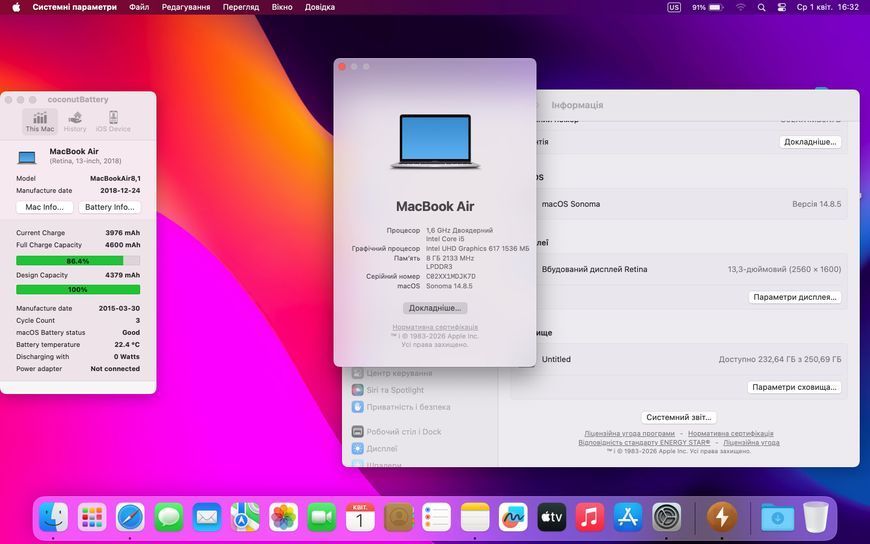The height and width of the screenshot is (544, 870).
Task: Open Trash in the Dock
Action: pos(816,518)
